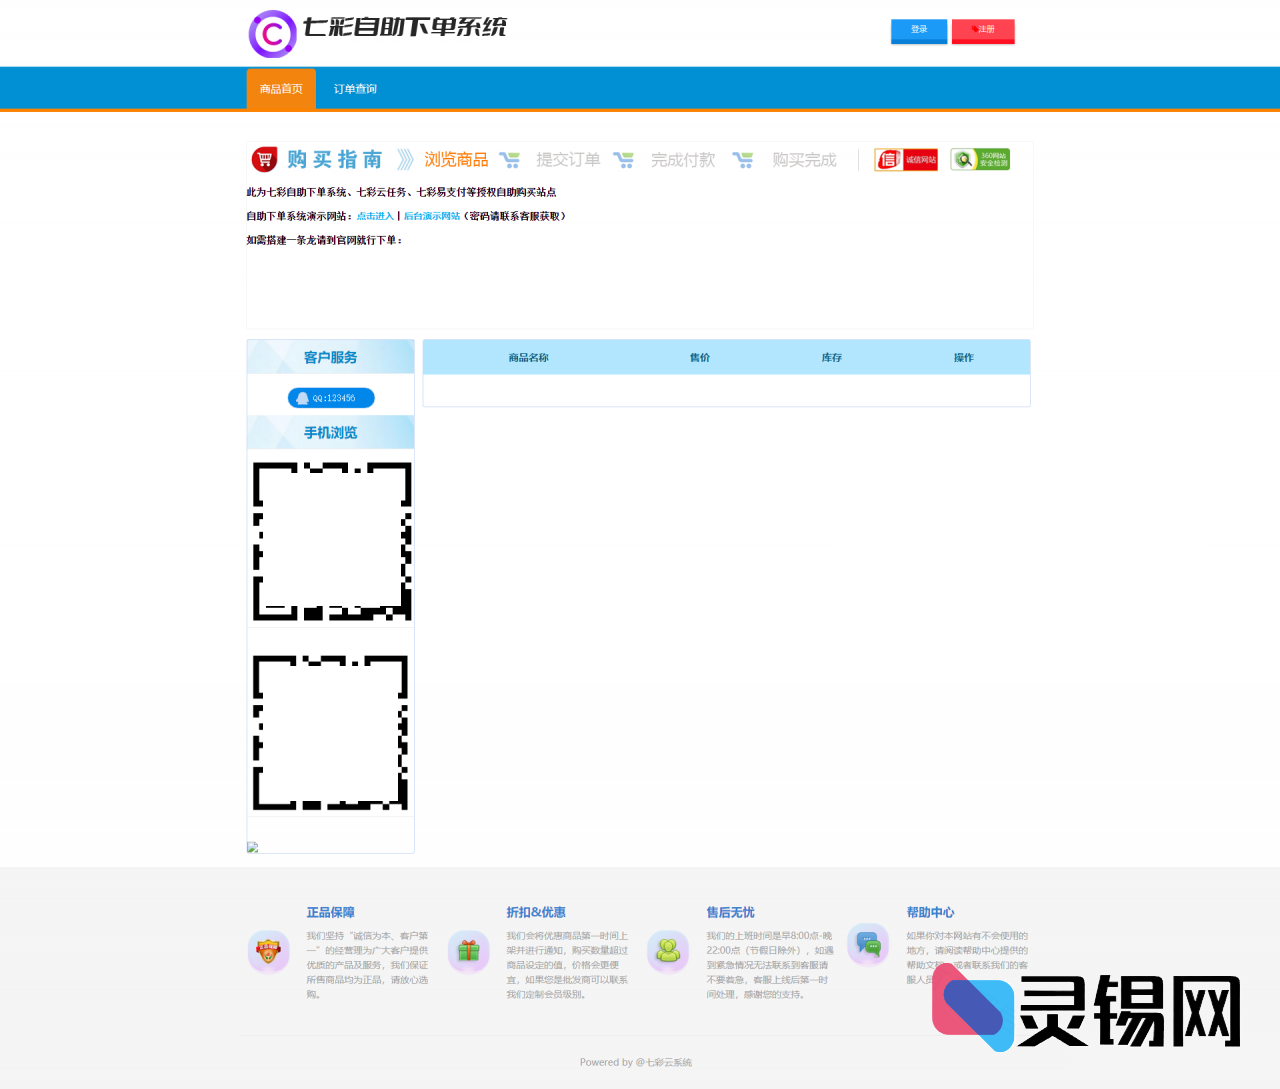Image resolution: width=1280 pixels, height=1089 pixels.
Task: Open the 点击进入 demo site link
Action: tap(375, 216)
